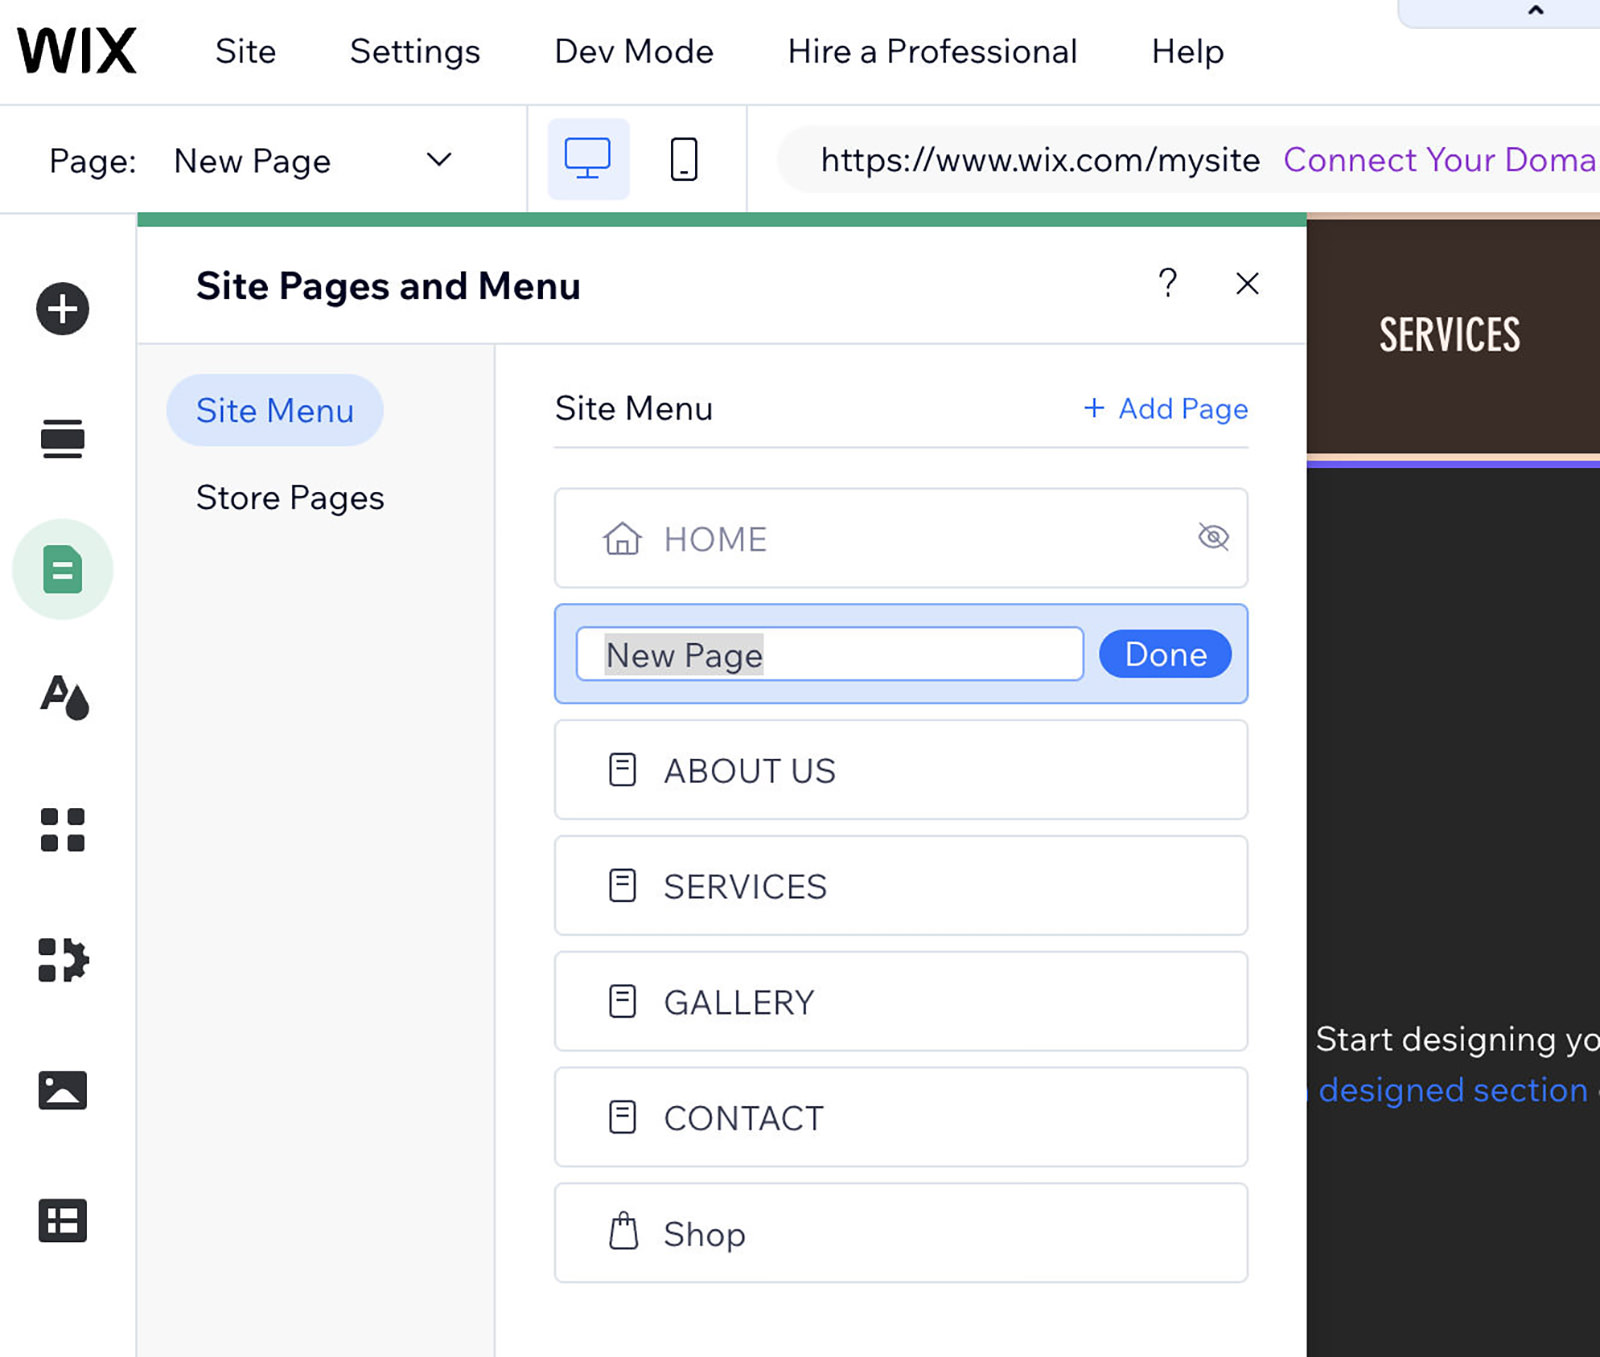Select the GALLERY page row

[901, 1001]
